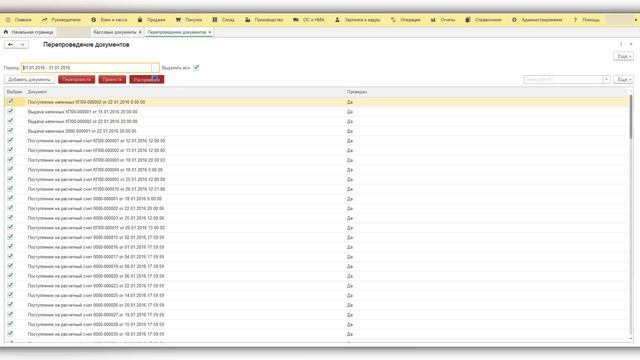Click the arrow at far right of section bar
The height and width of the screenshot is (360, 640).
point(636,20)
